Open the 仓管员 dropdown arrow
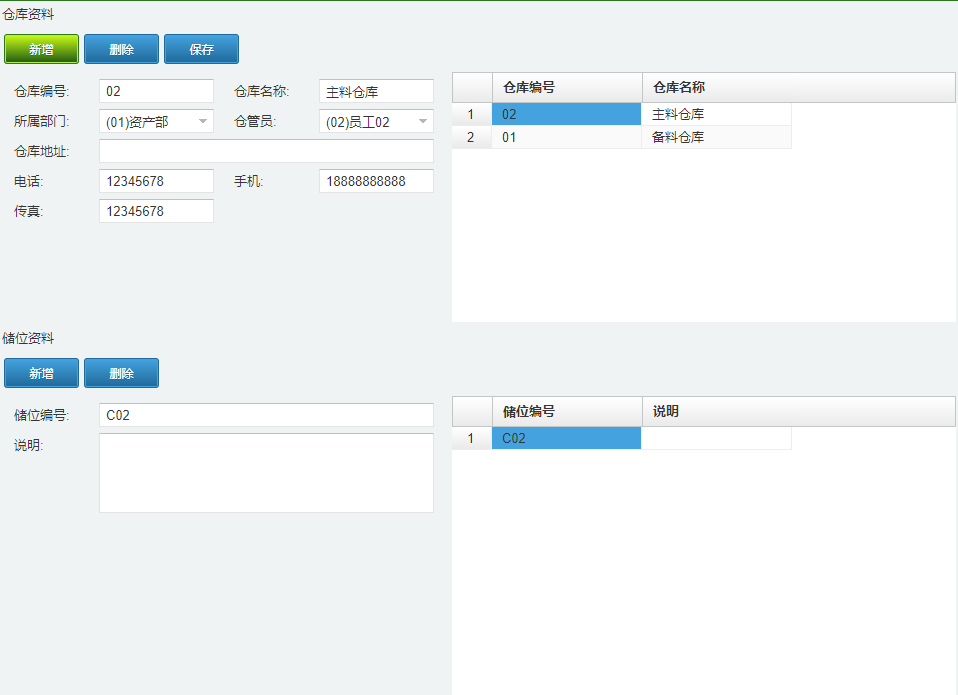This screenshot has height=695, width=958. [423, 122]
